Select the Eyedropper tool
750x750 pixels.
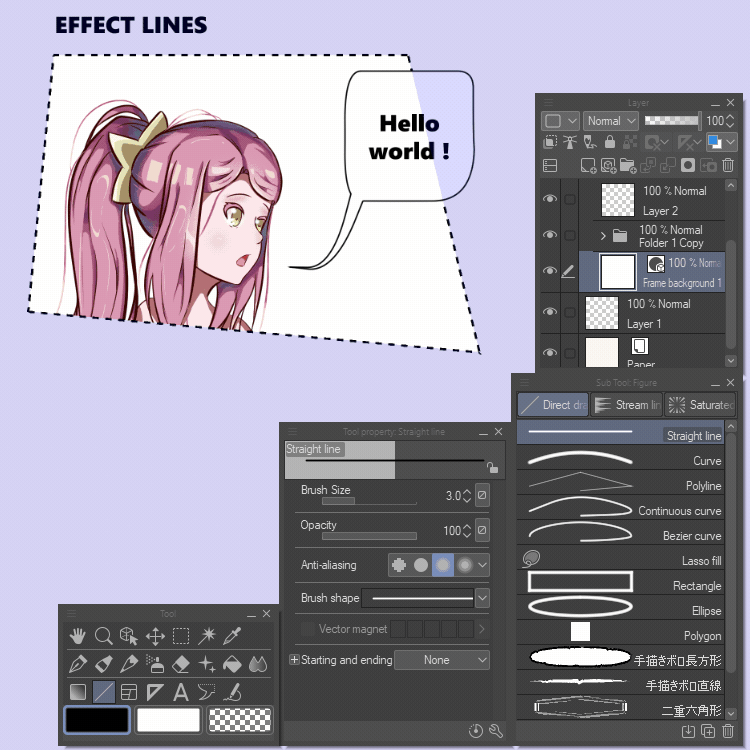coord(232,636)
